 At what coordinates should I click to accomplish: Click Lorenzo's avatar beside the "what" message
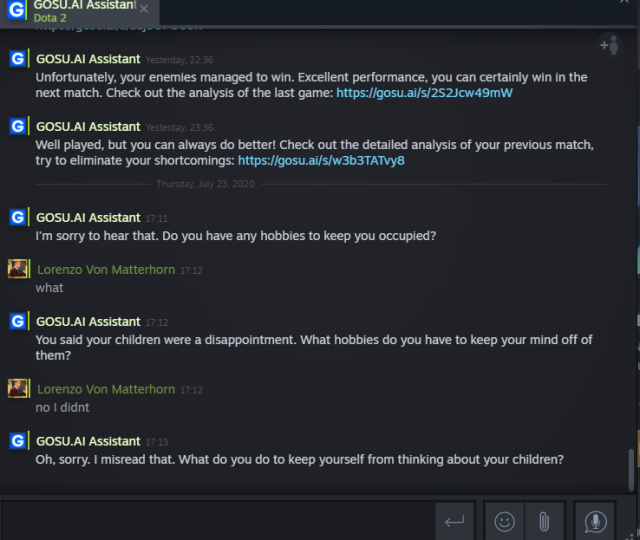click(x=17, y=269)
